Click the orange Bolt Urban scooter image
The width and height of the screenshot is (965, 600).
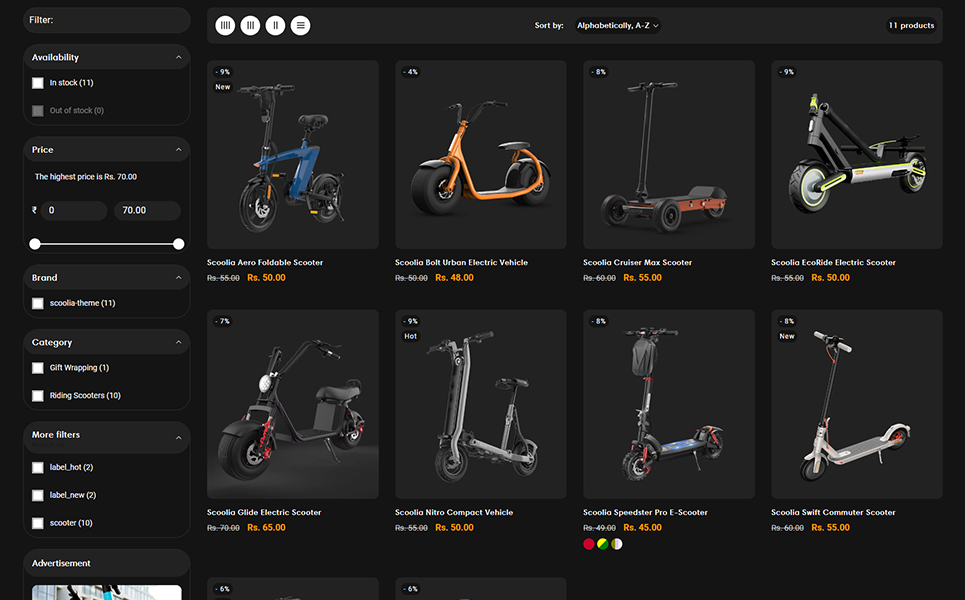(480, 155)
